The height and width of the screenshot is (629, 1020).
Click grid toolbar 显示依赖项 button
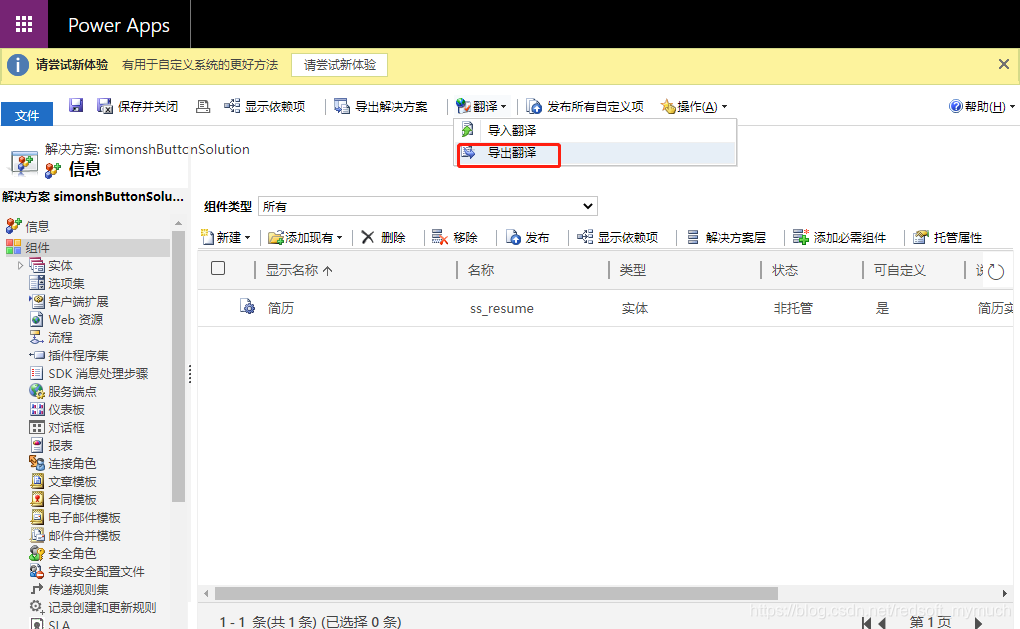pos(618,237)
